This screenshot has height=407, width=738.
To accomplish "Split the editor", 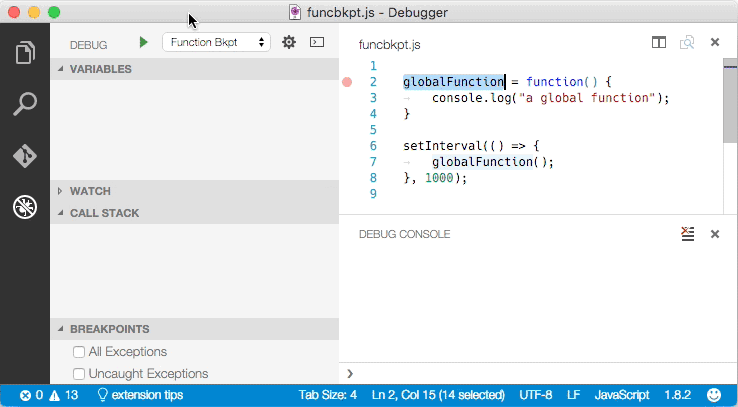I will pyautogui.click(x=659, y=43).
